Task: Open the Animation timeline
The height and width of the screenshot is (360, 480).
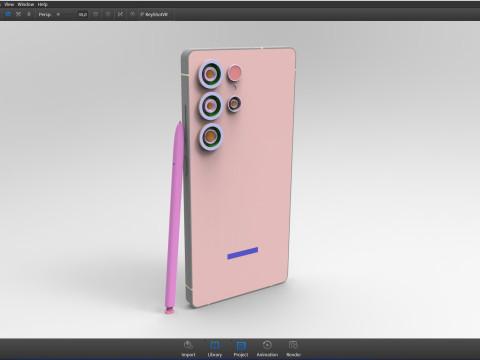Action: [267, 349]
